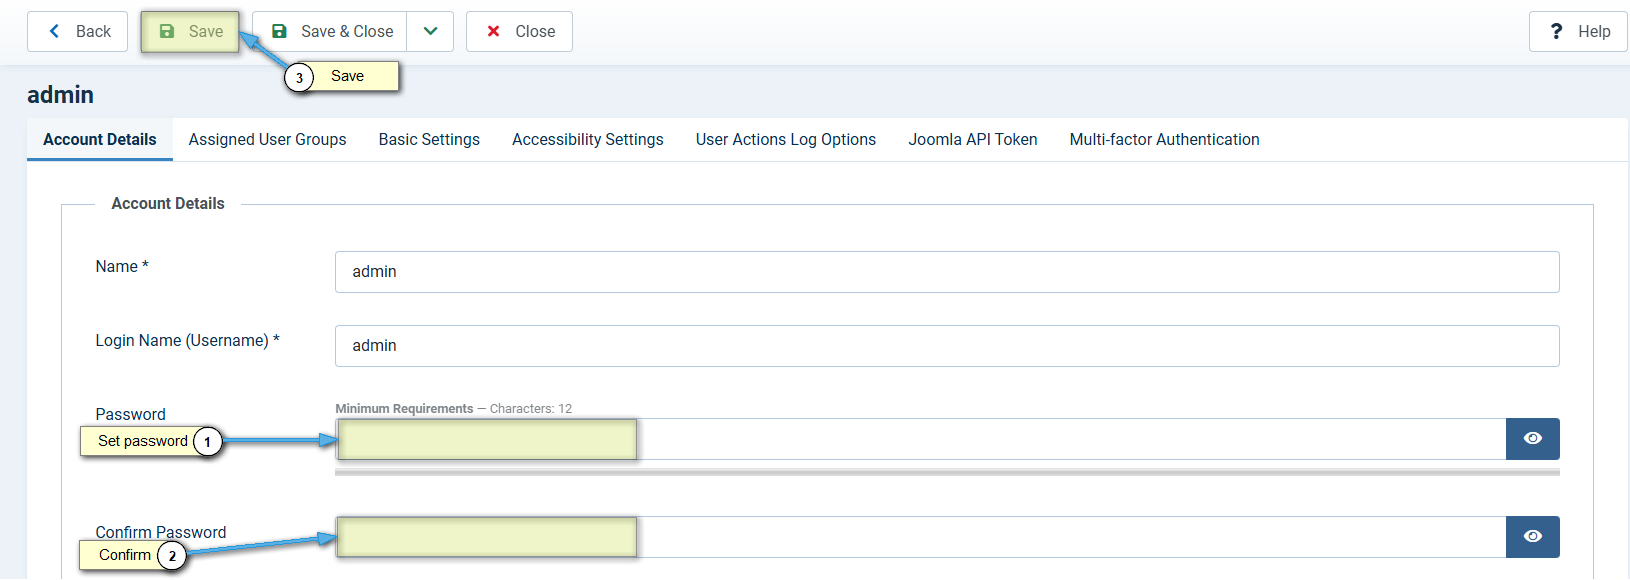Screen dimensions: 1630x580
Task: Click the password strength meter bar
Action: [946, 472]
